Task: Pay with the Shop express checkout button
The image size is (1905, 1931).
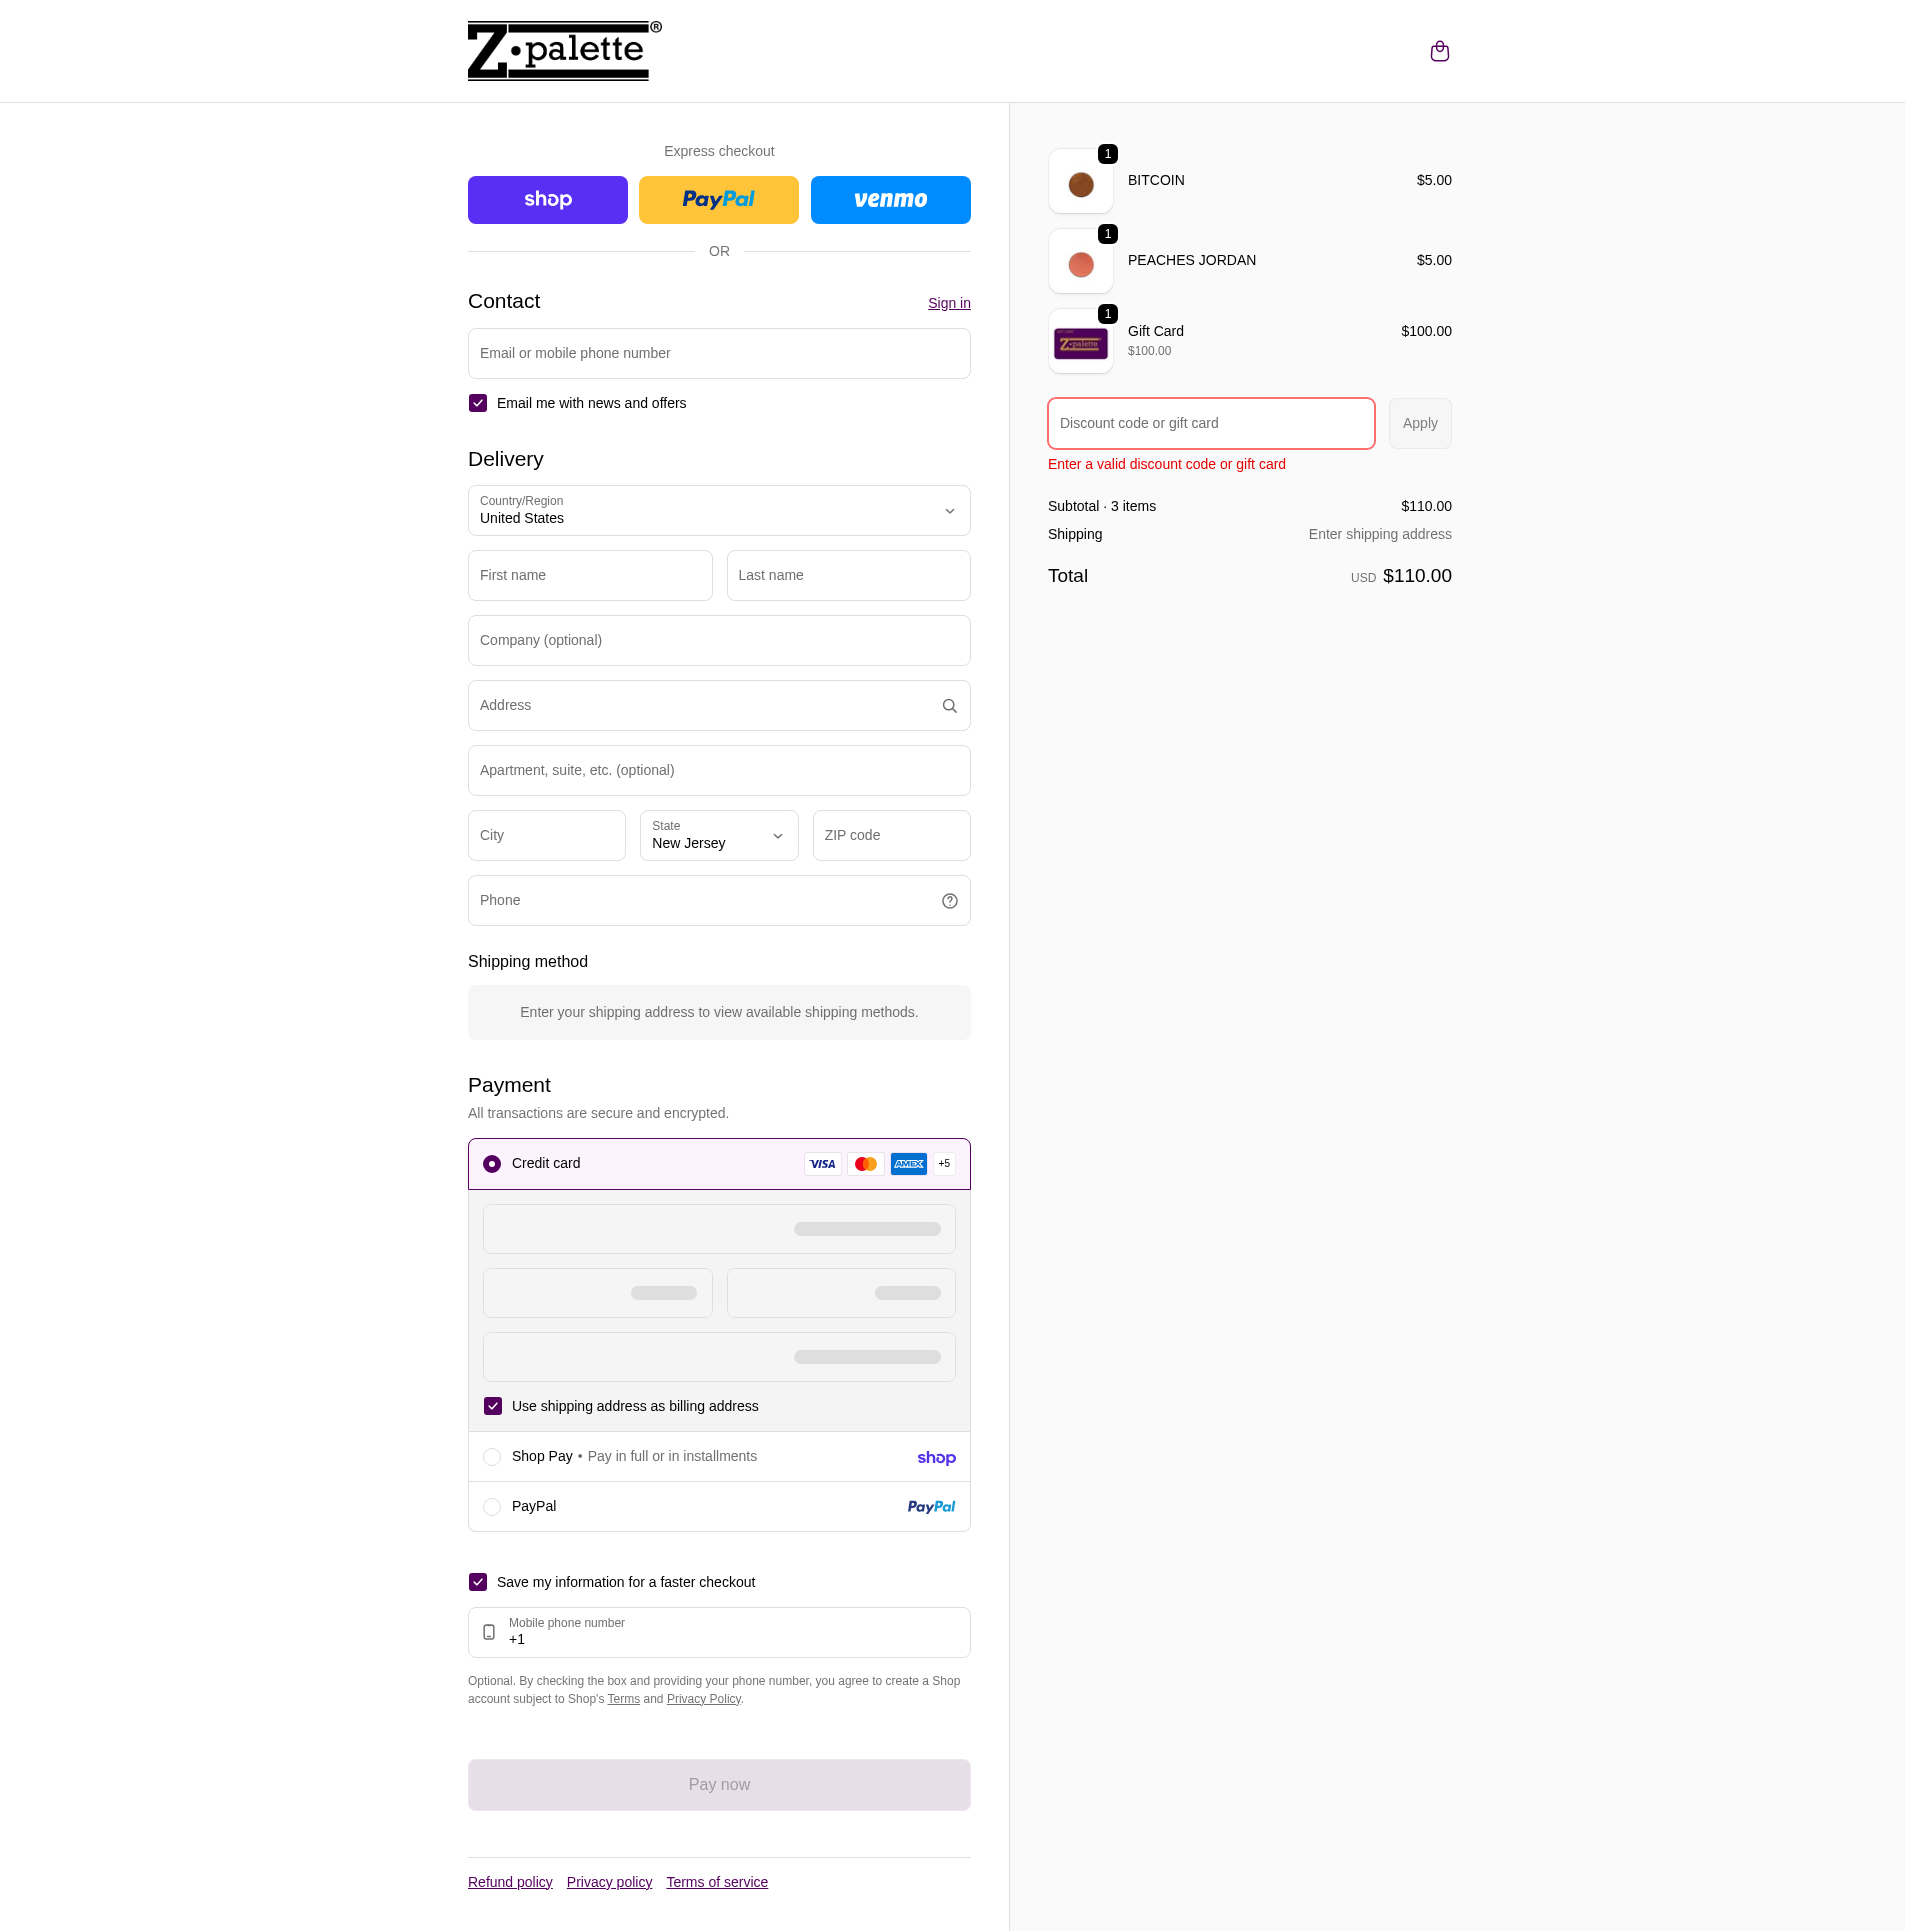Action: [547, 199]
